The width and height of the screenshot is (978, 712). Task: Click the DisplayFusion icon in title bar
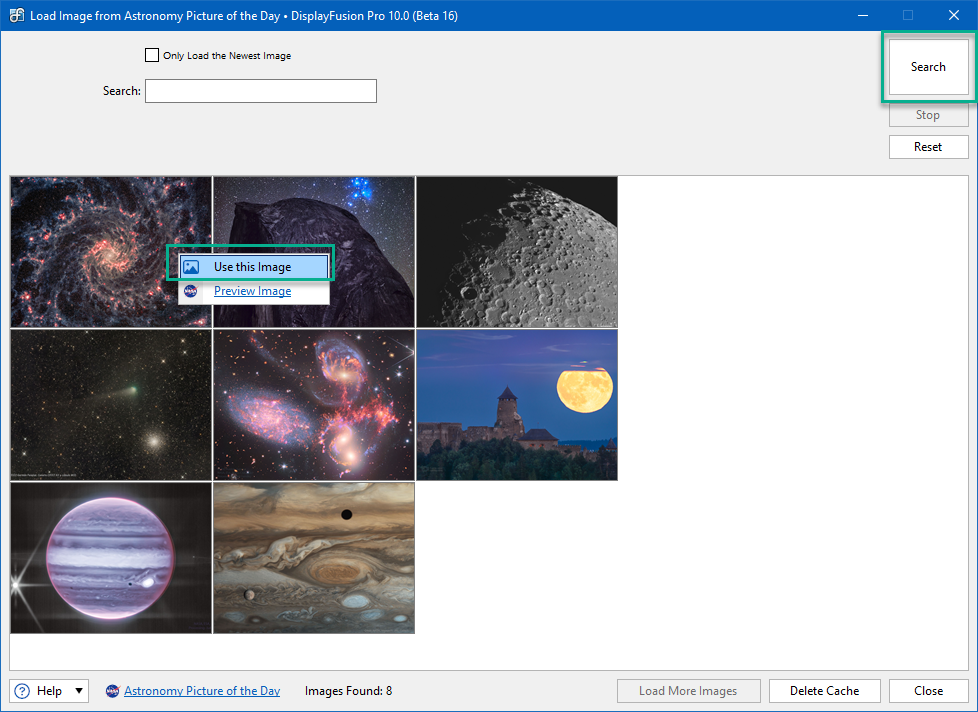click(x=17, y=15)
